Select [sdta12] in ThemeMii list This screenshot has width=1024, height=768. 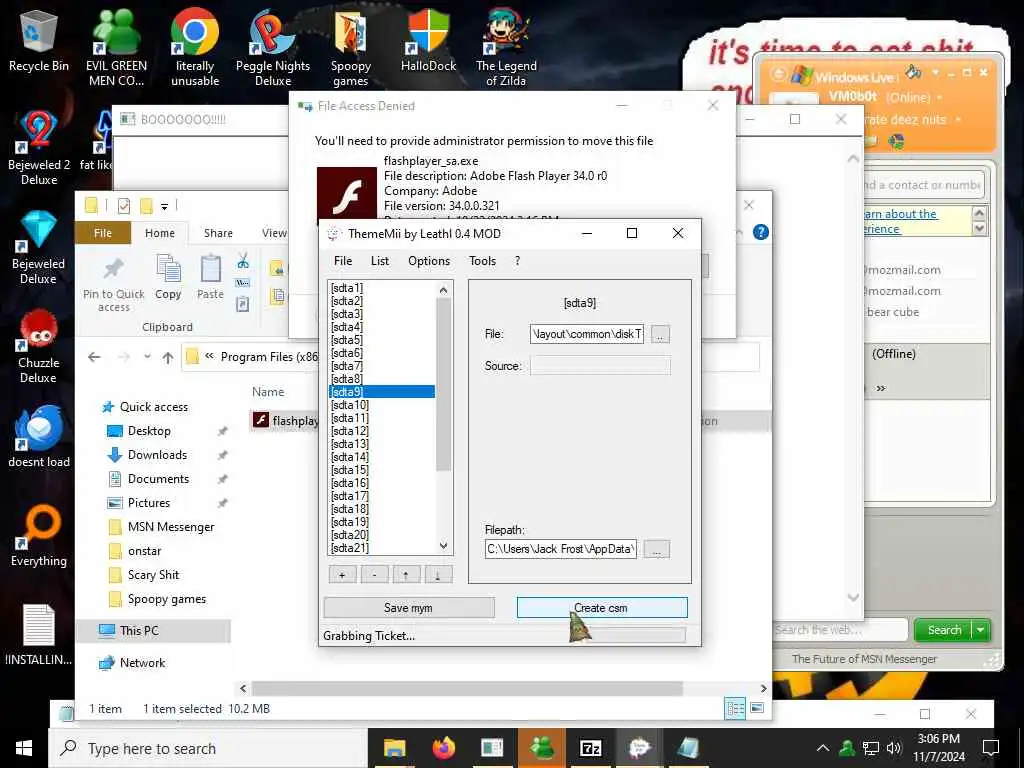click(x=350, y=431)
